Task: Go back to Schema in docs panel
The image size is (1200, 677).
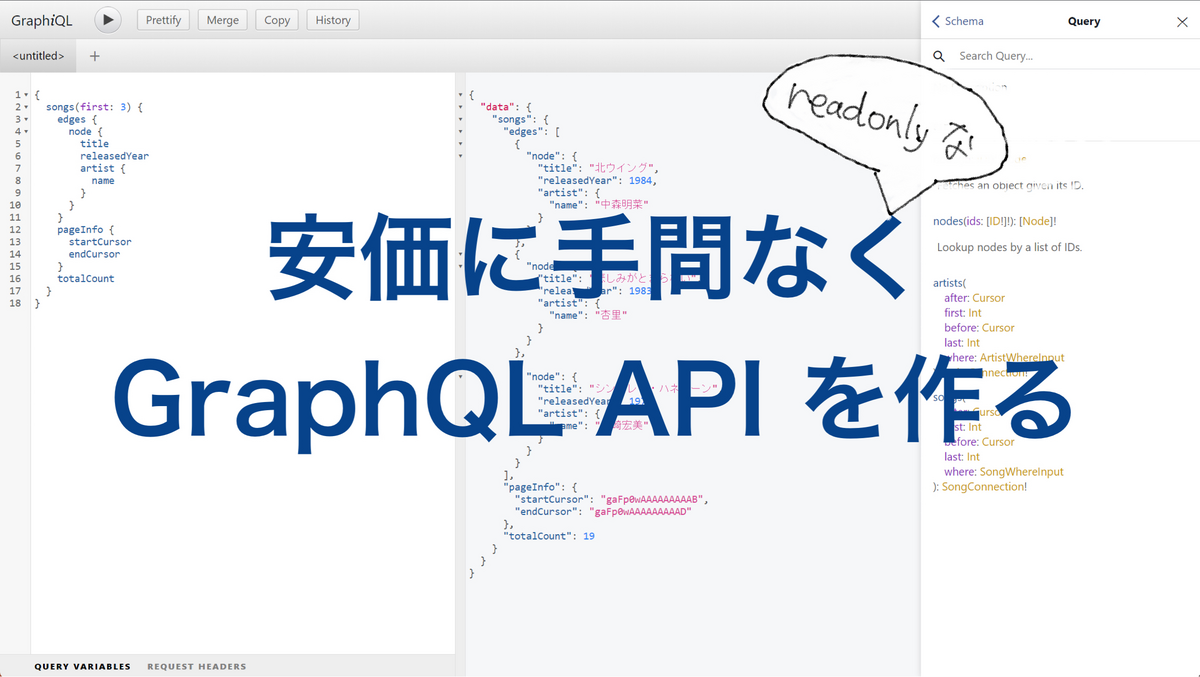Action: 958,21
